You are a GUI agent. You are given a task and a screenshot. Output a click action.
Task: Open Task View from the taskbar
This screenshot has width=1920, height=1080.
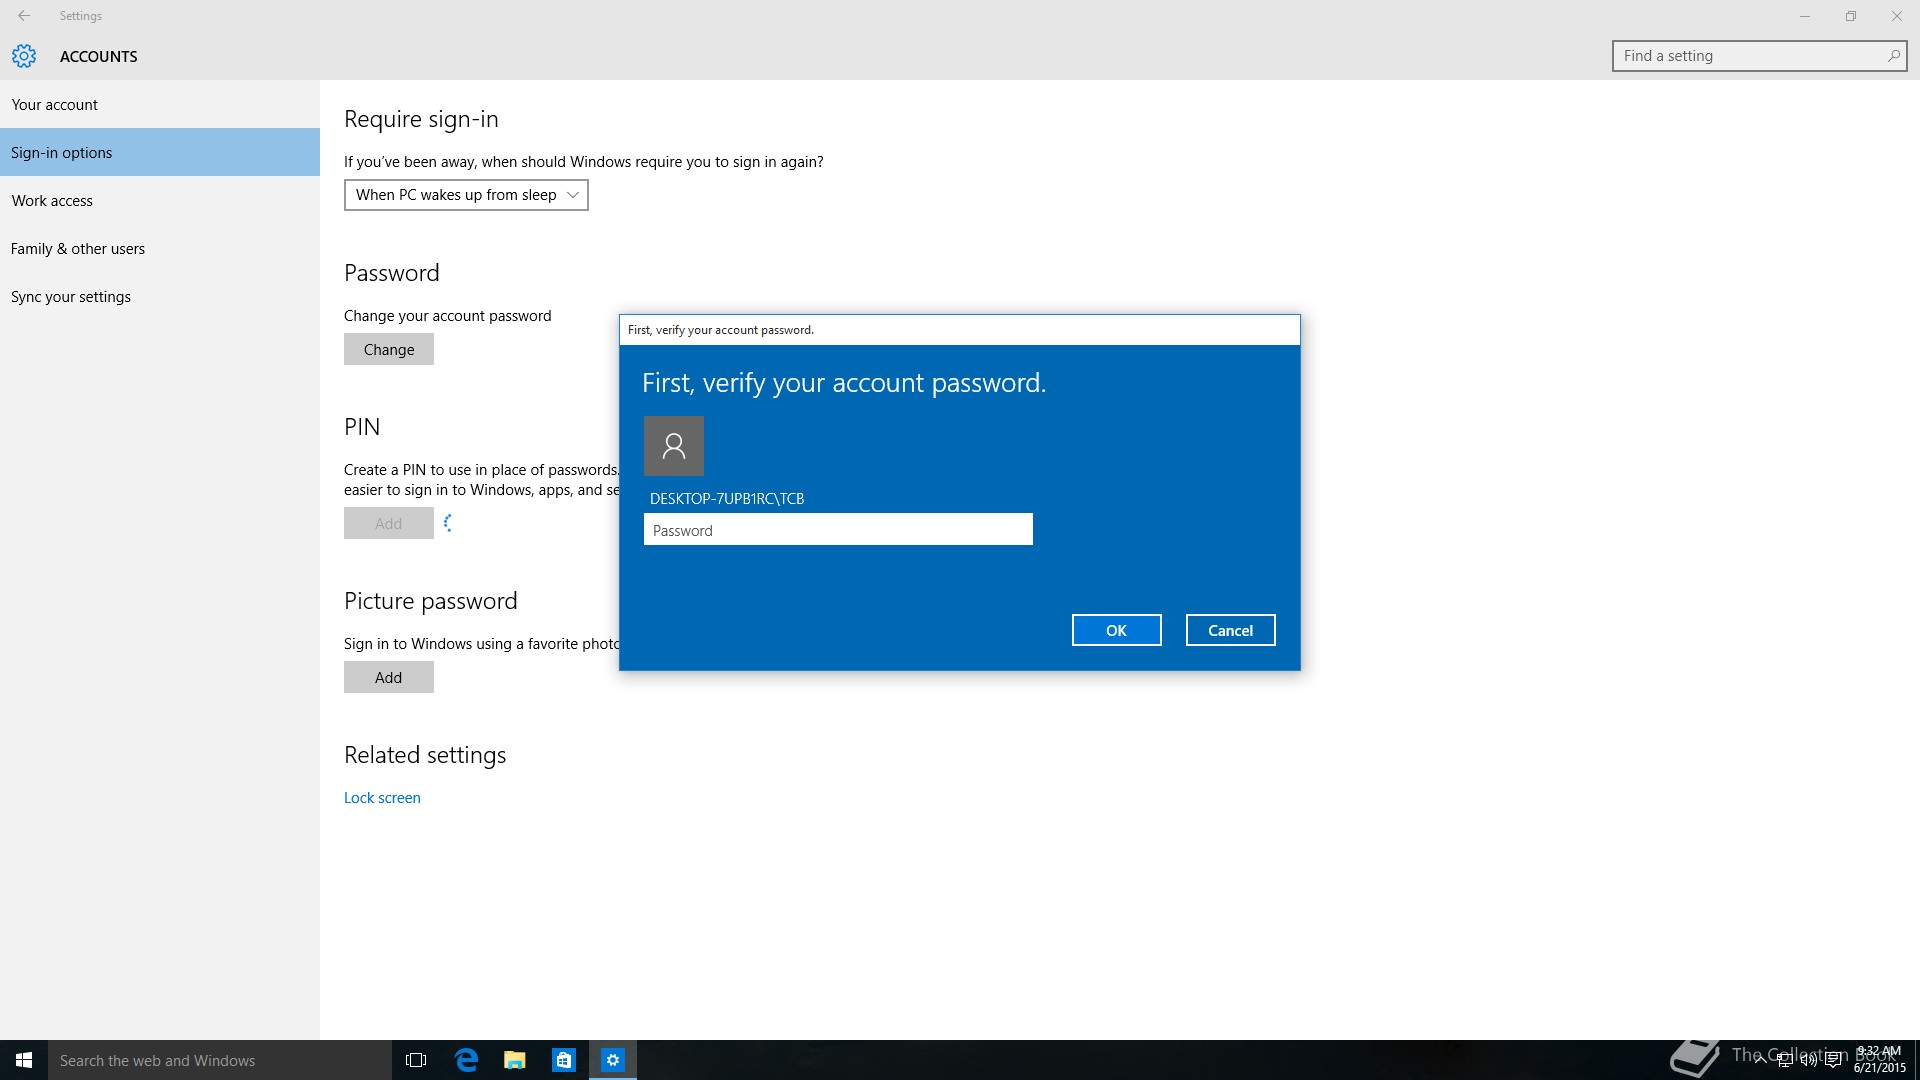[416, 1060]
